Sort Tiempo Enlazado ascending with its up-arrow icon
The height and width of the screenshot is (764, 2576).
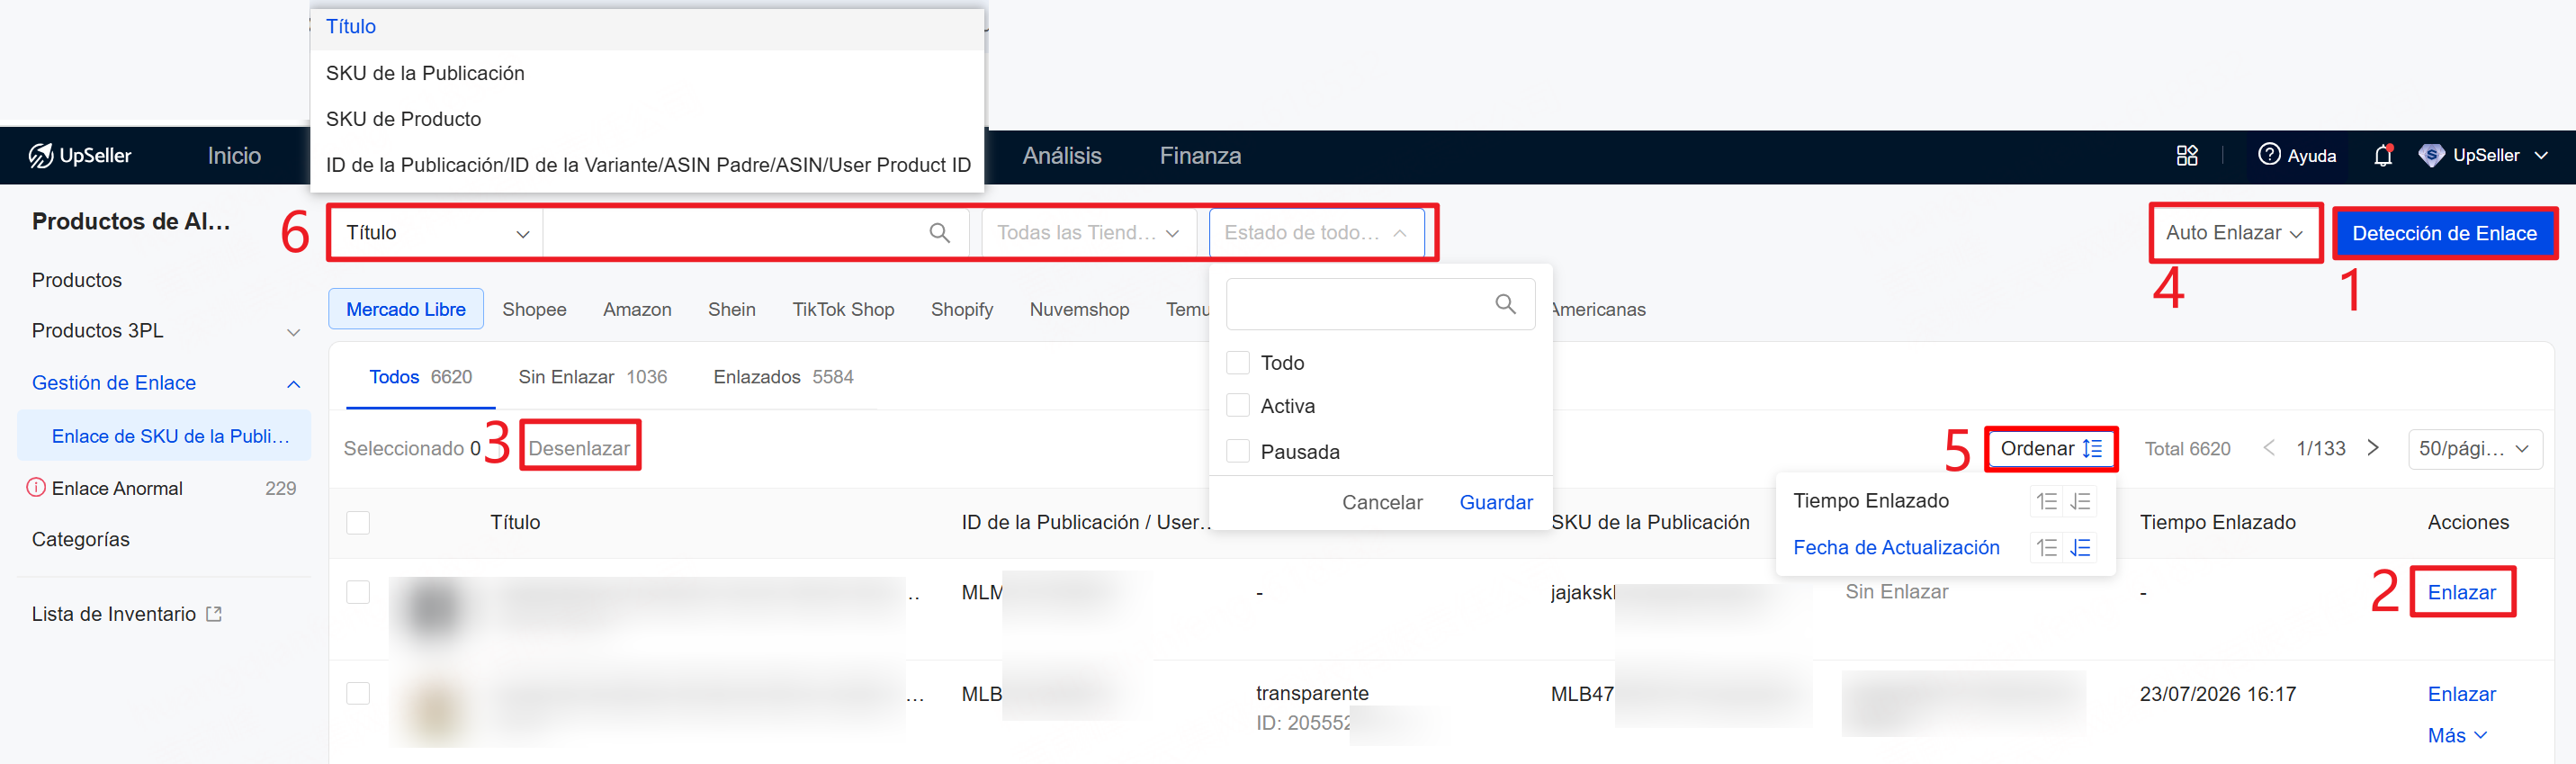pos(2046,501)
